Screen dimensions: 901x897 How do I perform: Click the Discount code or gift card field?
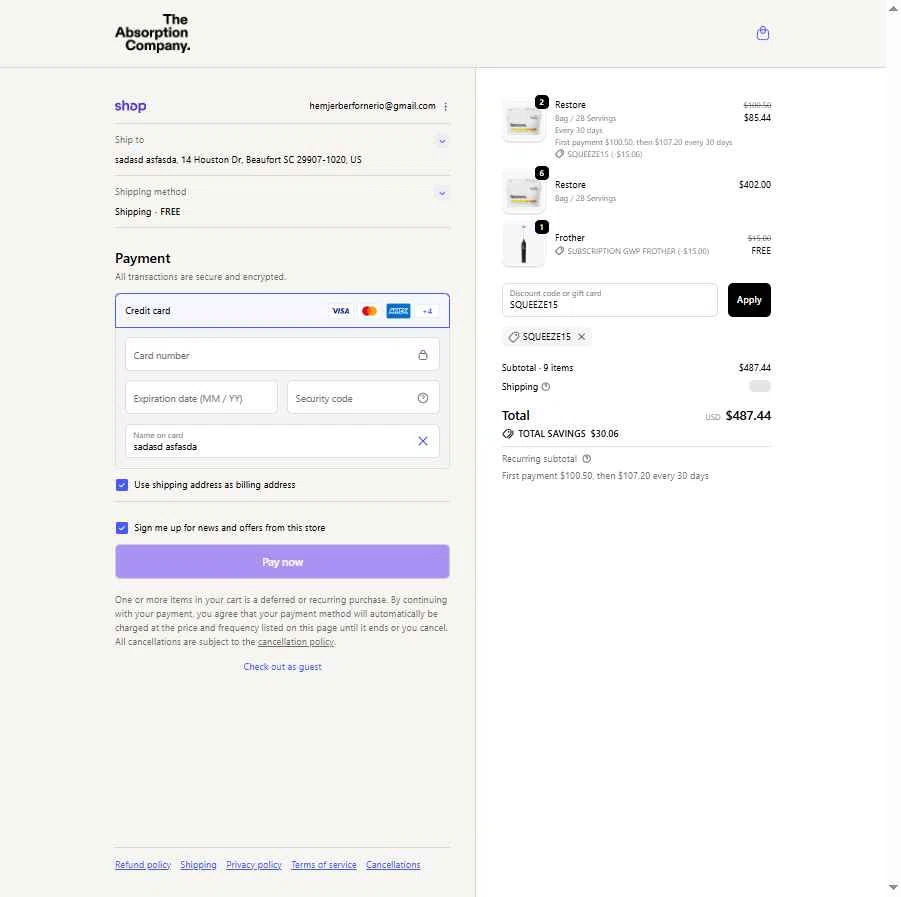pyautogui.click(x=610, y=299)
